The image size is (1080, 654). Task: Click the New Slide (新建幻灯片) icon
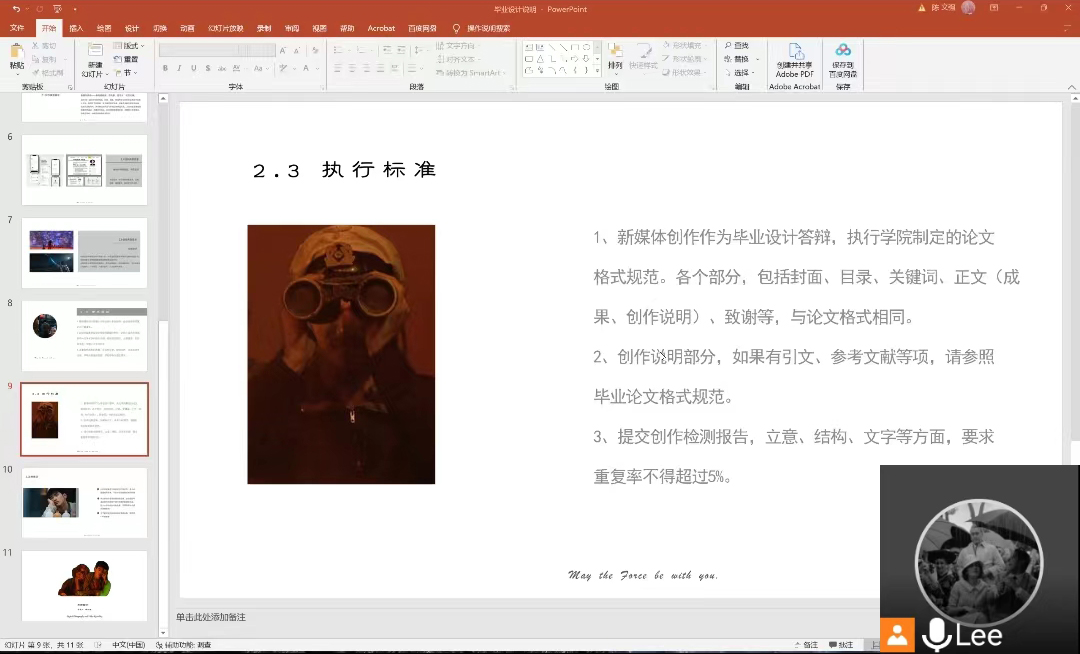tap(94, 54)
